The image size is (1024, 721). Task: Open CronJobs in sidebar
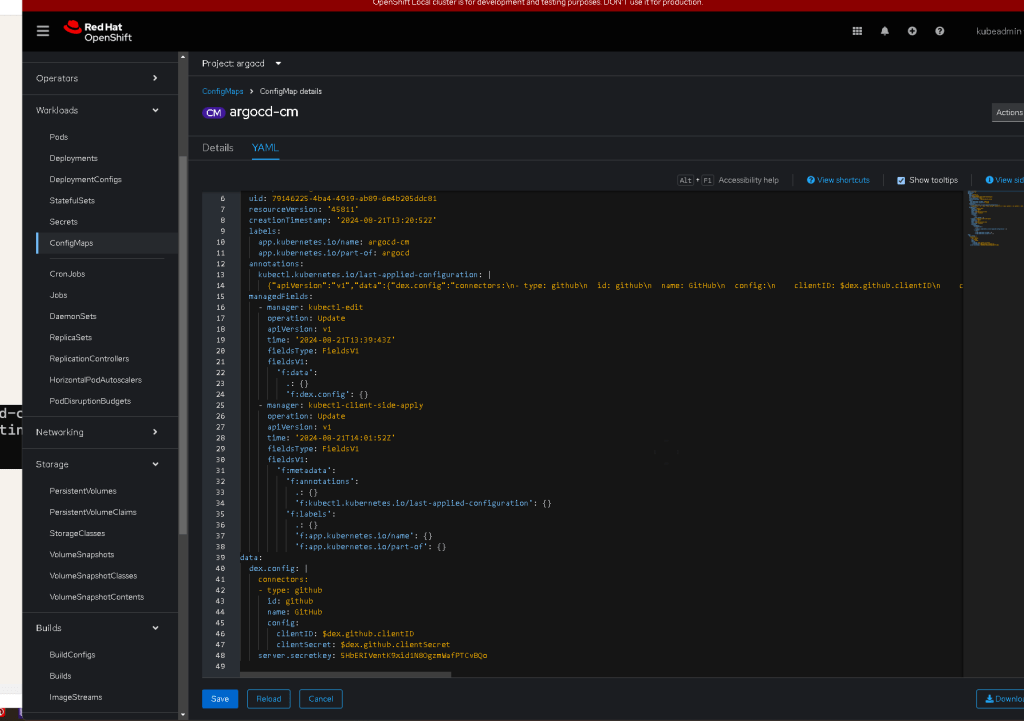67,274
